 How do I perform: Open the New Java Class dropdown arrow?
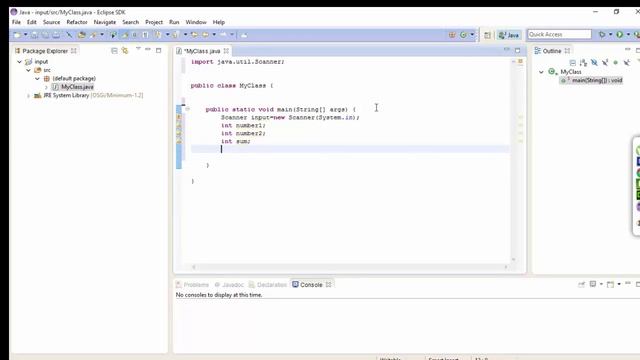(x=472, y=35)
